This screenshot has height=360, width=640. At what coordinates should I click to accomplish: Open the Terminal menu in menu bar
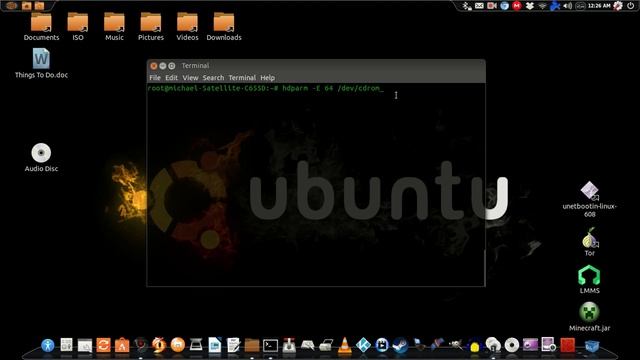point(242,78)
